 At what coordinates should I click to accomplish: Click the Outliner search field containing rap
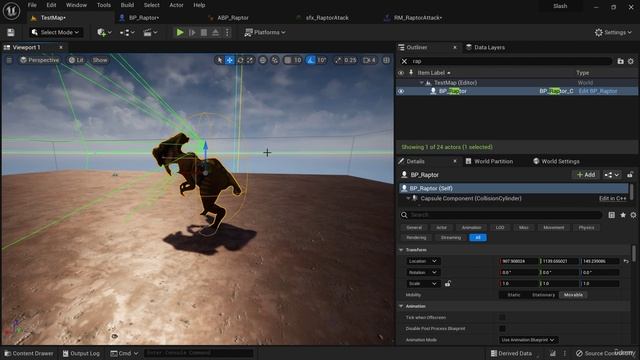[x=511, y=61]
